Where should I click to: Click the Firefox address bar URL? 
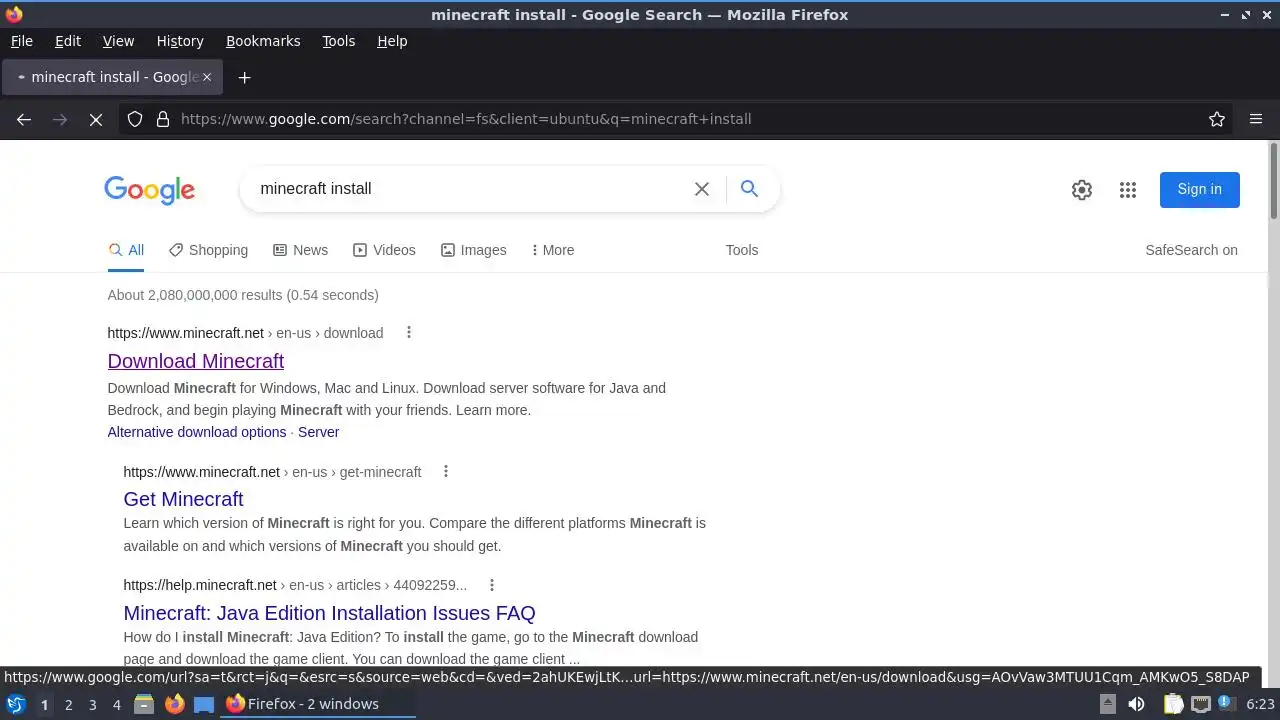coord(466,119)
